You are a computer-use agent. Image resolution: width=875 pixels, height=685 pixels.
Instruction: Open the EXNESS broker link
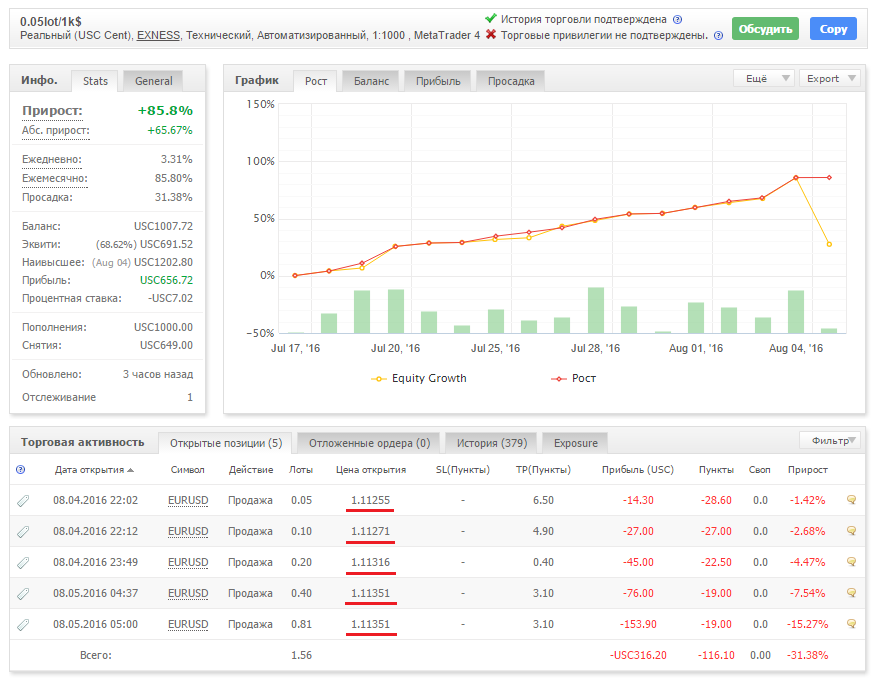[x=158, y=35]
